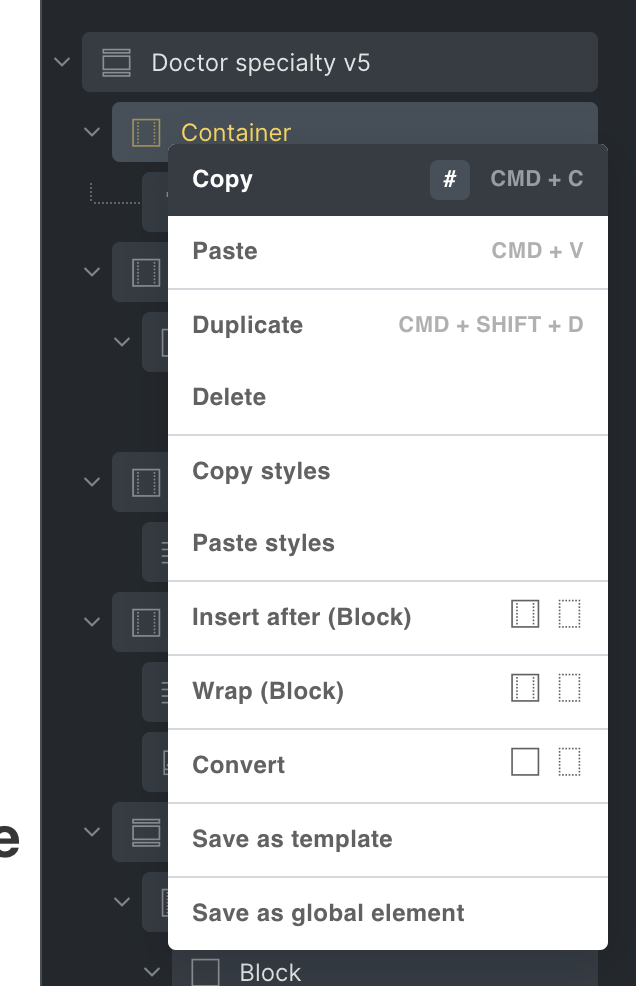The width and height of the screenshot is (636, 986).
Task: Collapse the Doctor specialty v5 section
Action: click(62, 62)
